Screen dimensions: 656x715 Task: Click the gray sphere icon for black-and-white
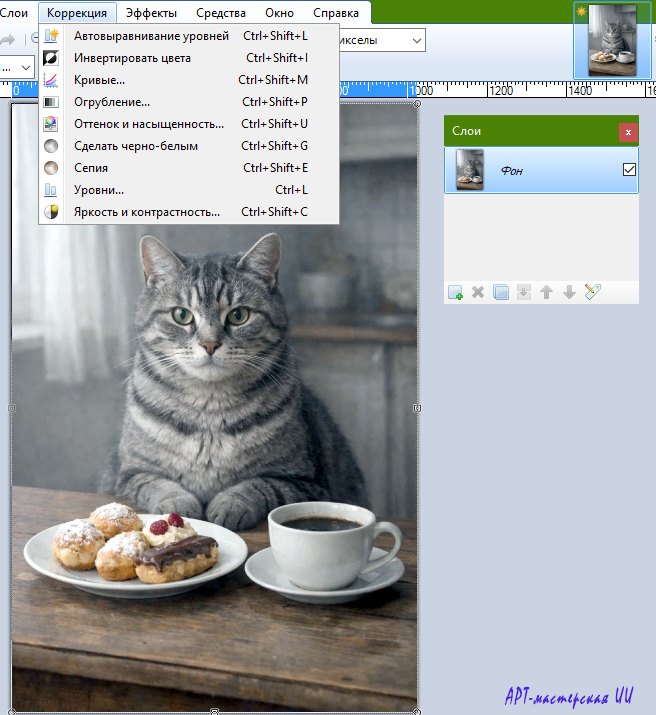(51, 146)
